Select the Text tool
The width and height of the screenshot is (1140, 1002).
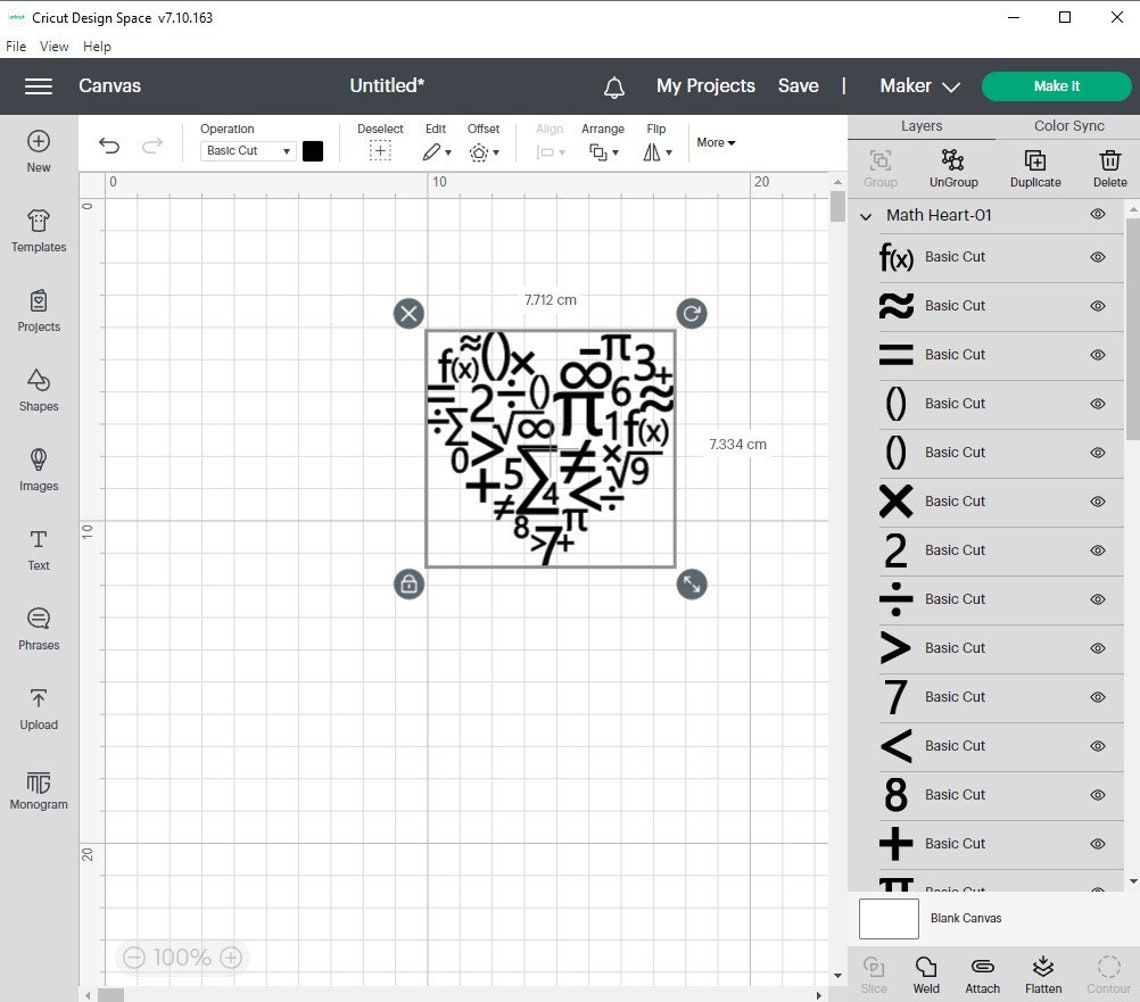click(38, 551)
